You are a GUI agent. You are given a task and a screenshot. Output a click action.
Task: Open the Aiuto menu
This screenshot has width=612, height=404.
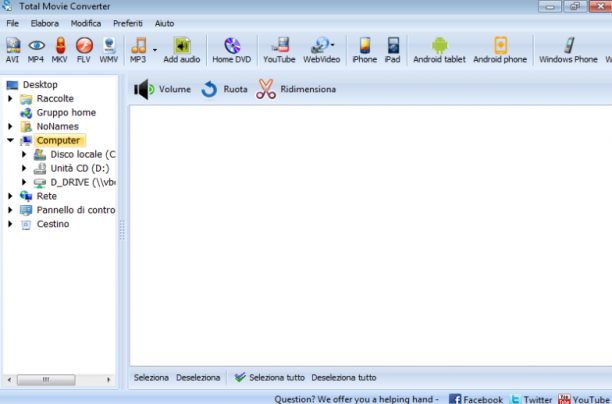[164, 23]
